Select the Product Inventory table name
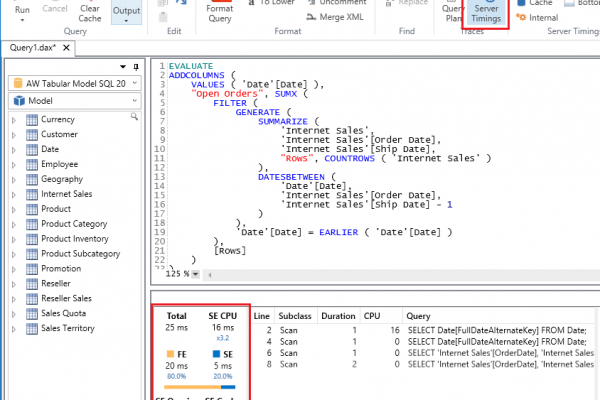 [x=75, y=239]
